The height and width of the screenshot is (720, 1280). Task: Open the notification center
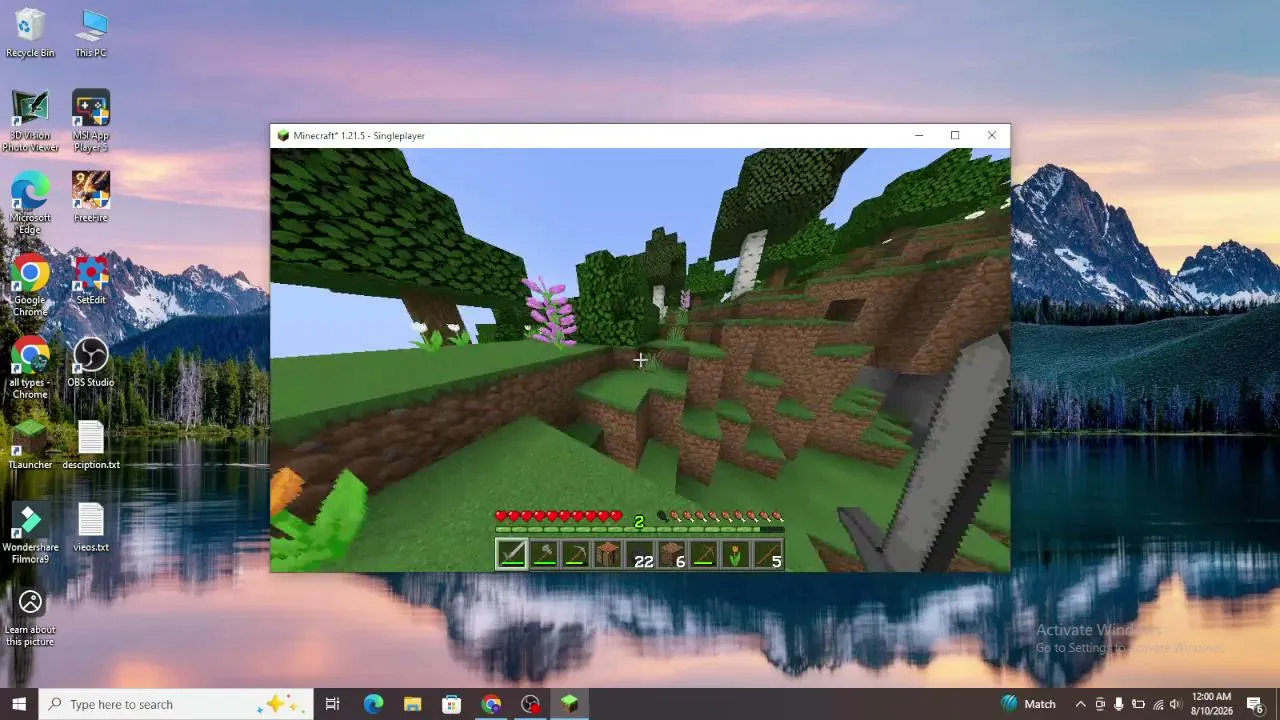[x=1255, y=704]
